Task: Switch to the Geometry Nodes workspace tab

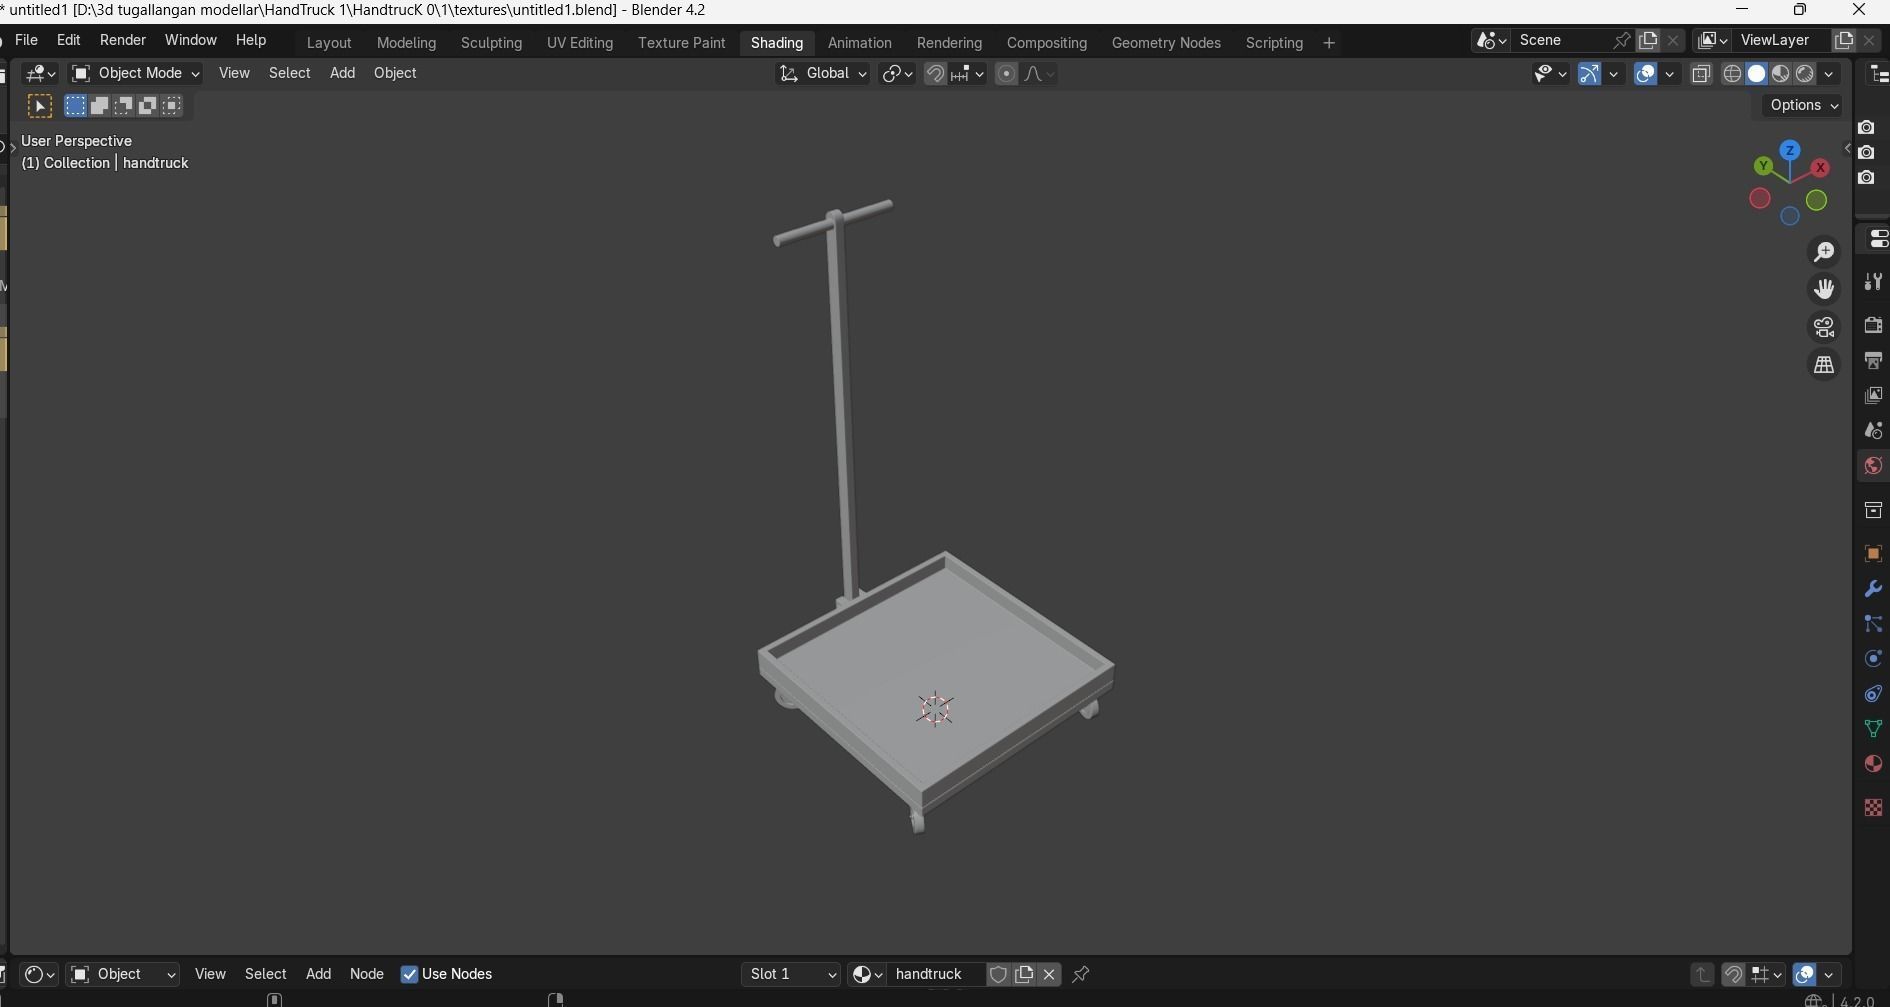Action: 1166,43
